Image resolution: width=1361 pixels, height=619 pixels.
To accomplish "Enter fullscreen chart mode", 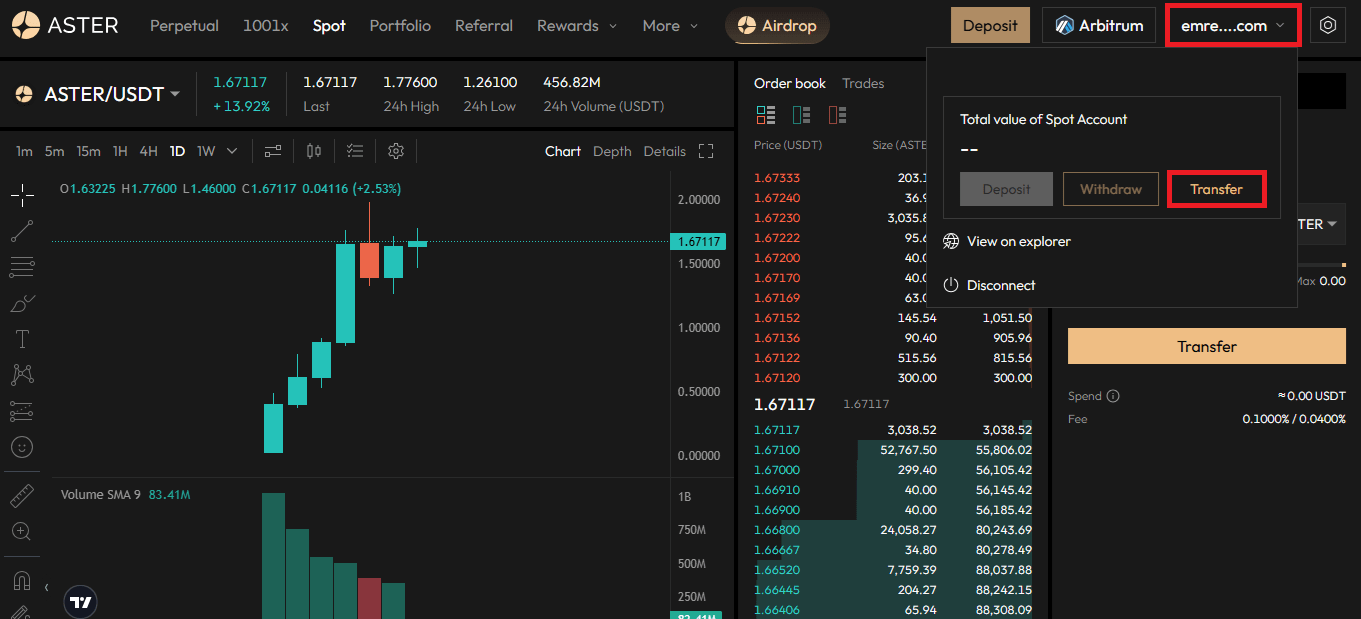I will [x=706, y=151].
